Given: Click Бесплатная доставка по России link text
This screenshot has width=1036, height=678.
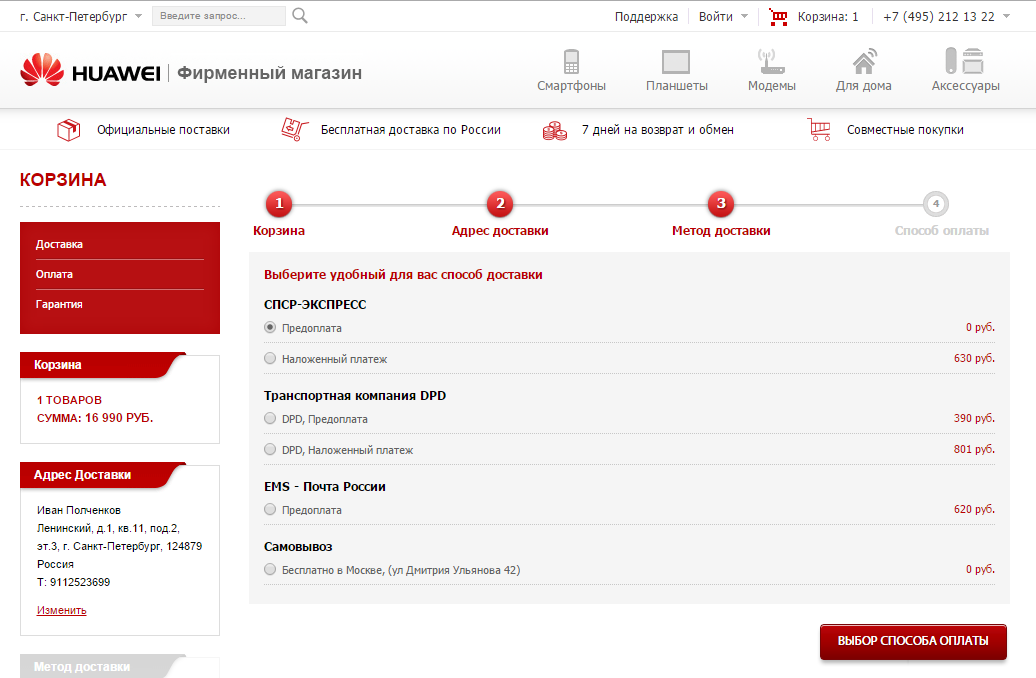Looking at the screenshot, I should point(411,130).
